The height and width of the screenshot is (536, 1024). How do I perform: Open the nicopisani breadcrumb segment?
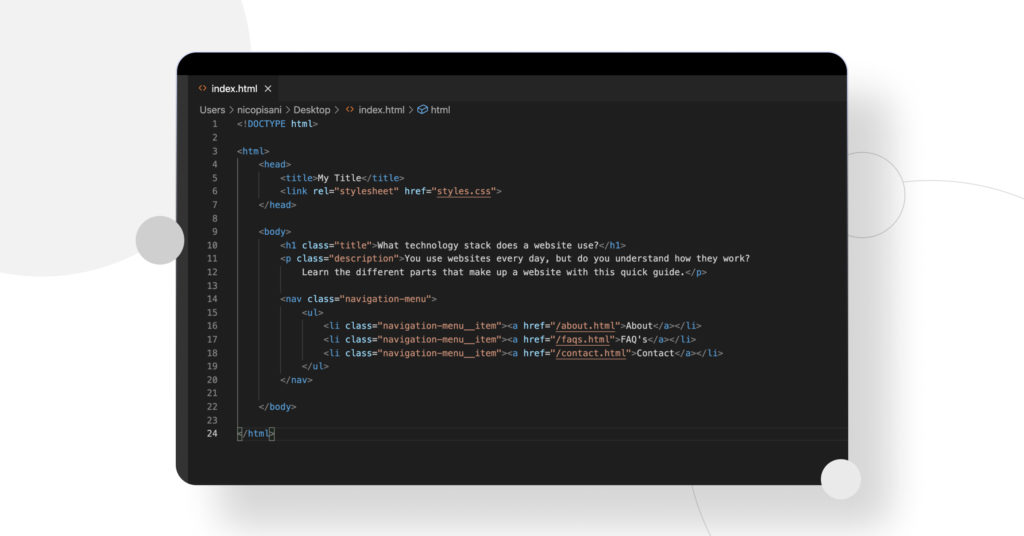[259, 110]
